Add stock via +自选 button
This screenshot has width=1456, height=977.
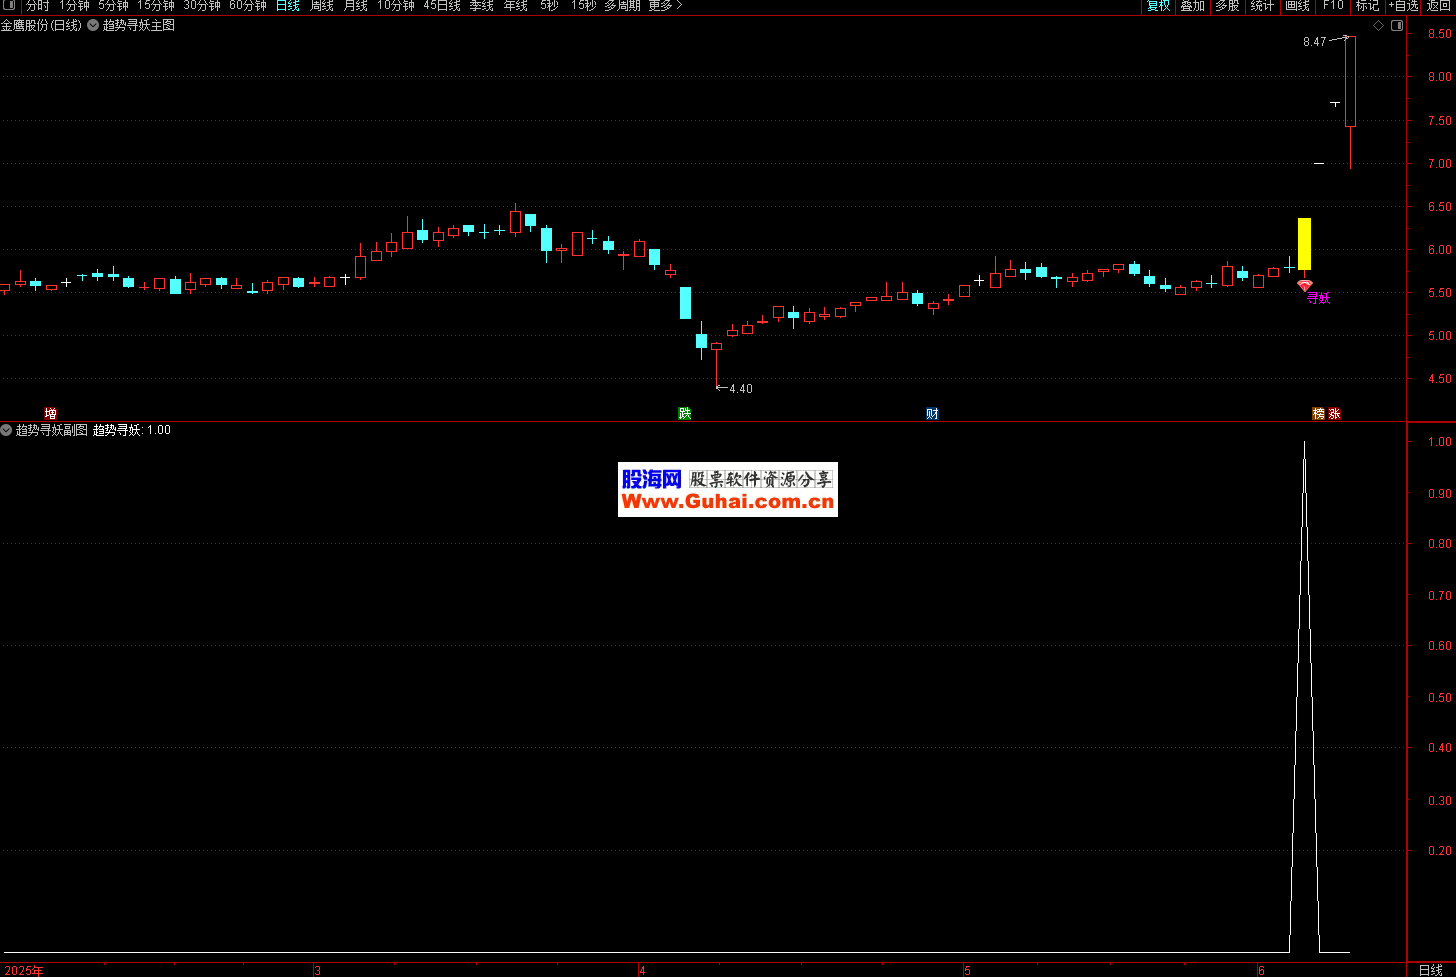[1403, 5]
